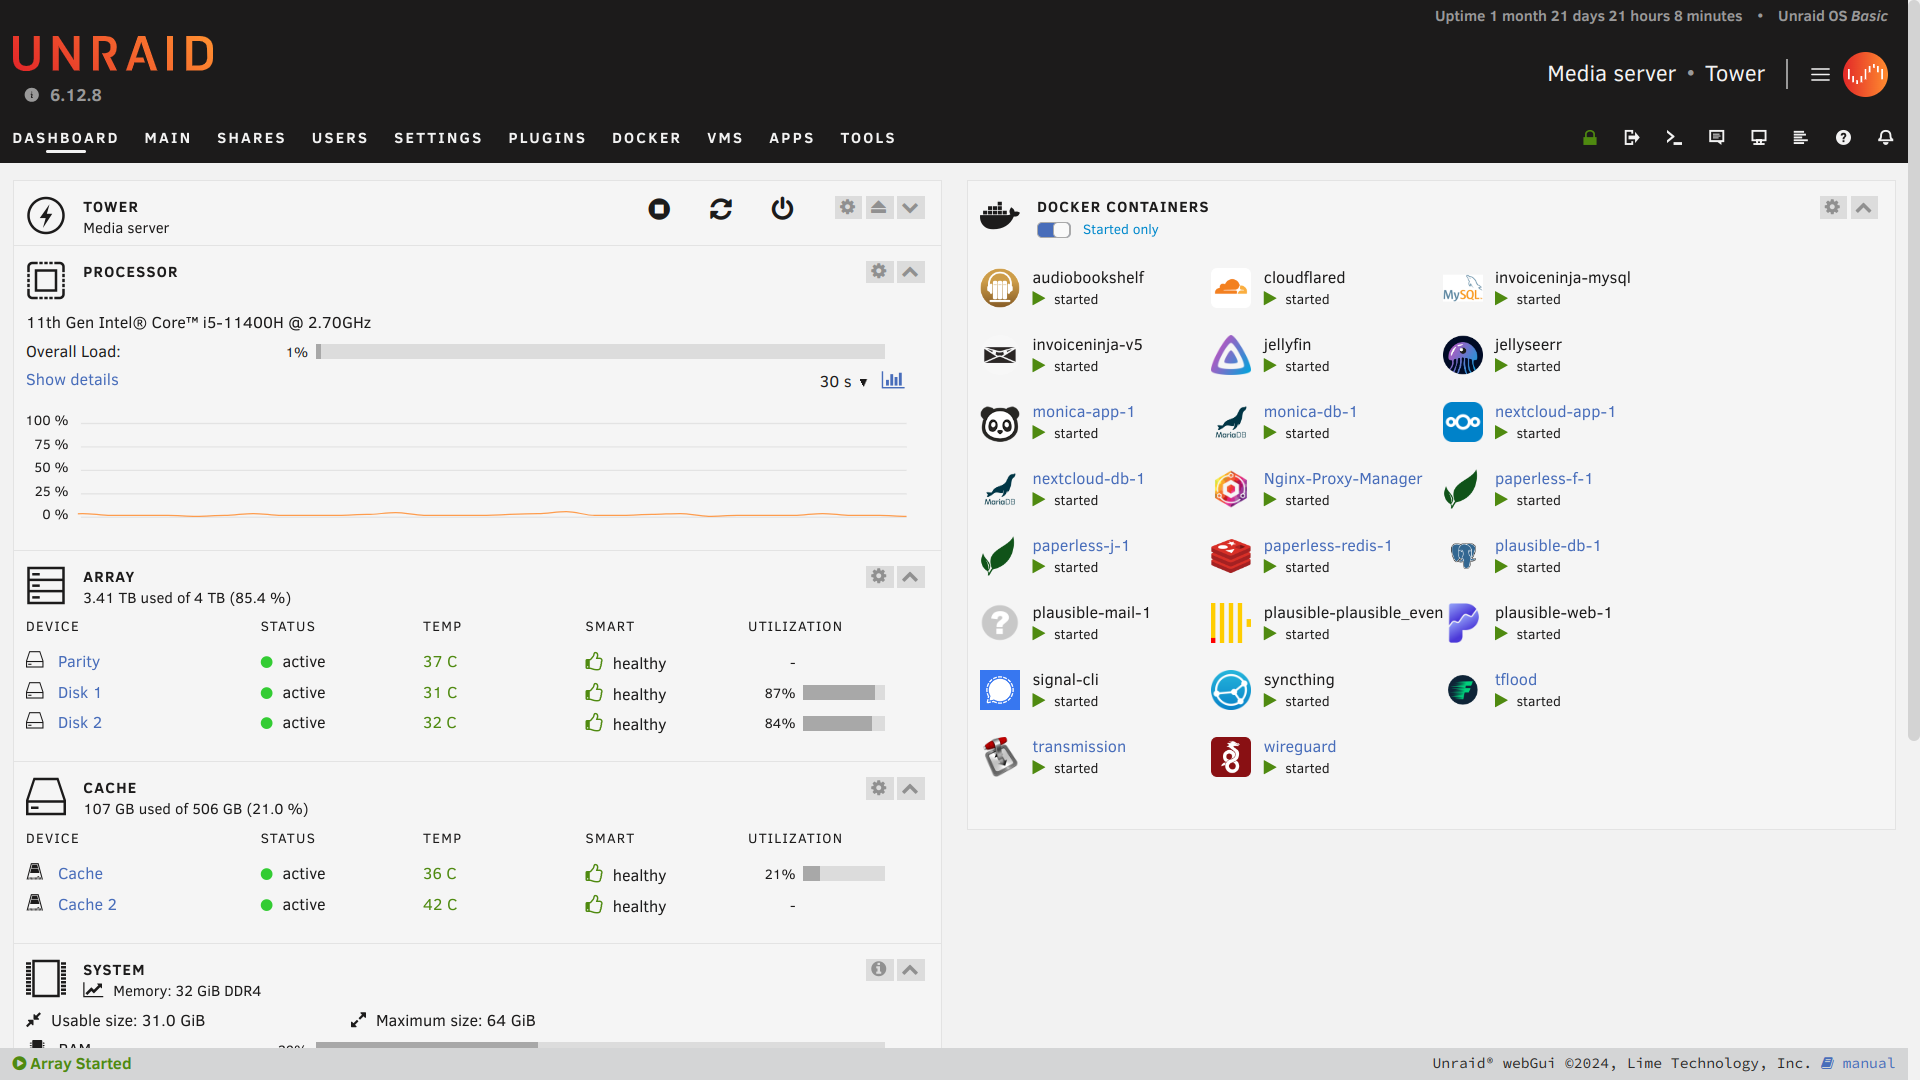This screenshot has height=1080, width=1920.
Task: Select the PLUGINS menu tab
Action: (547, 137)
